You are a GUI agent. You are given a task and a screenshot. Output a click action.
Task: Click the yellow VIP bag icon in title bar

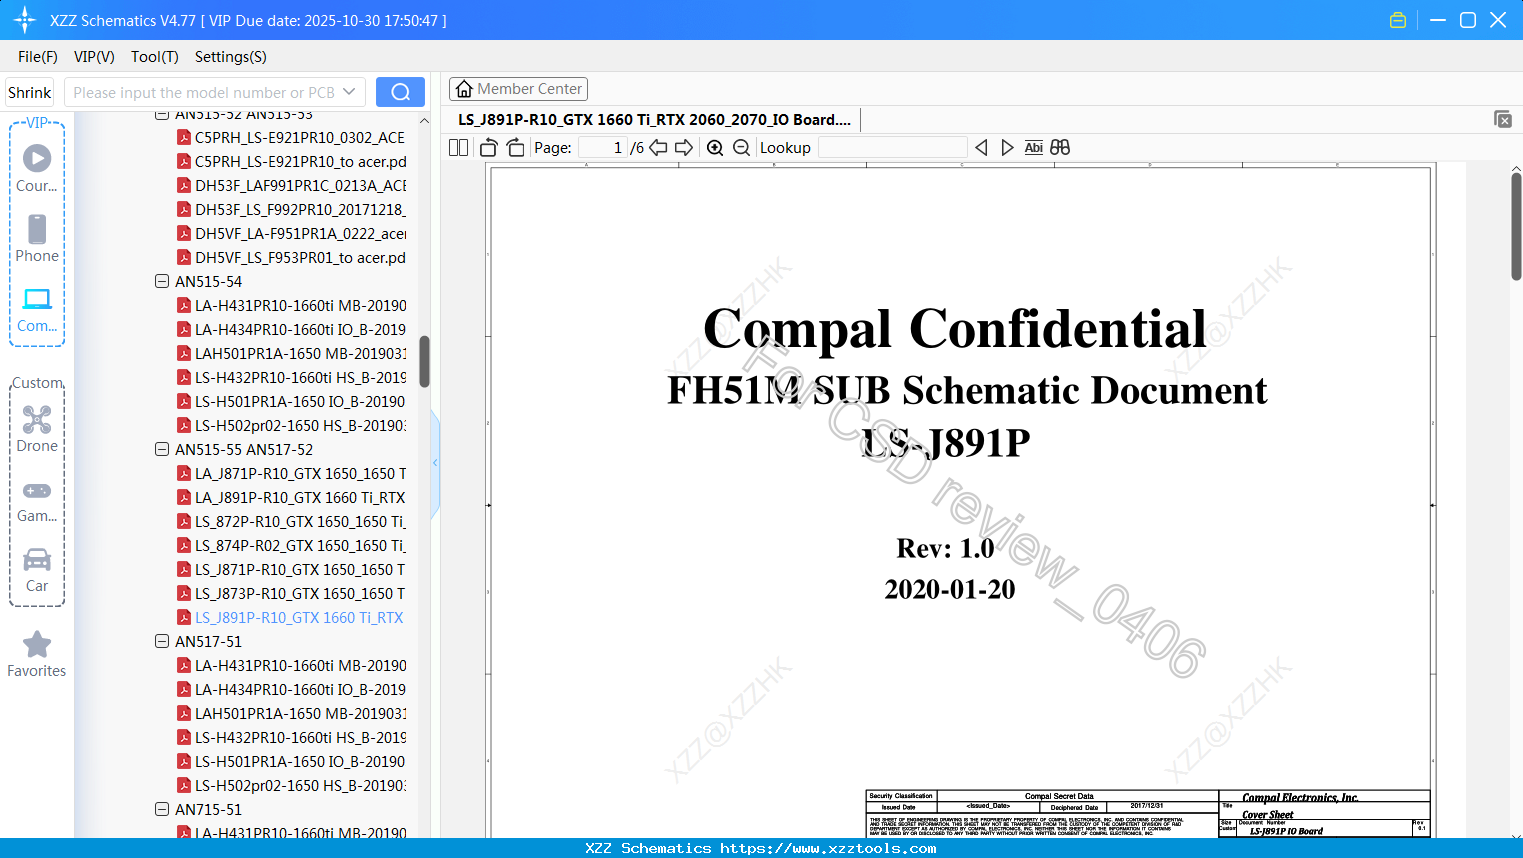click(1398, 20)
